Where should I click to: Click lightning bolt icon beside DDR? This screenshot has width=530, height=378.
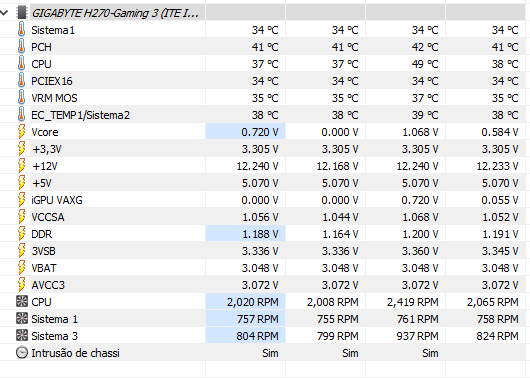click(x=21, y=234)
